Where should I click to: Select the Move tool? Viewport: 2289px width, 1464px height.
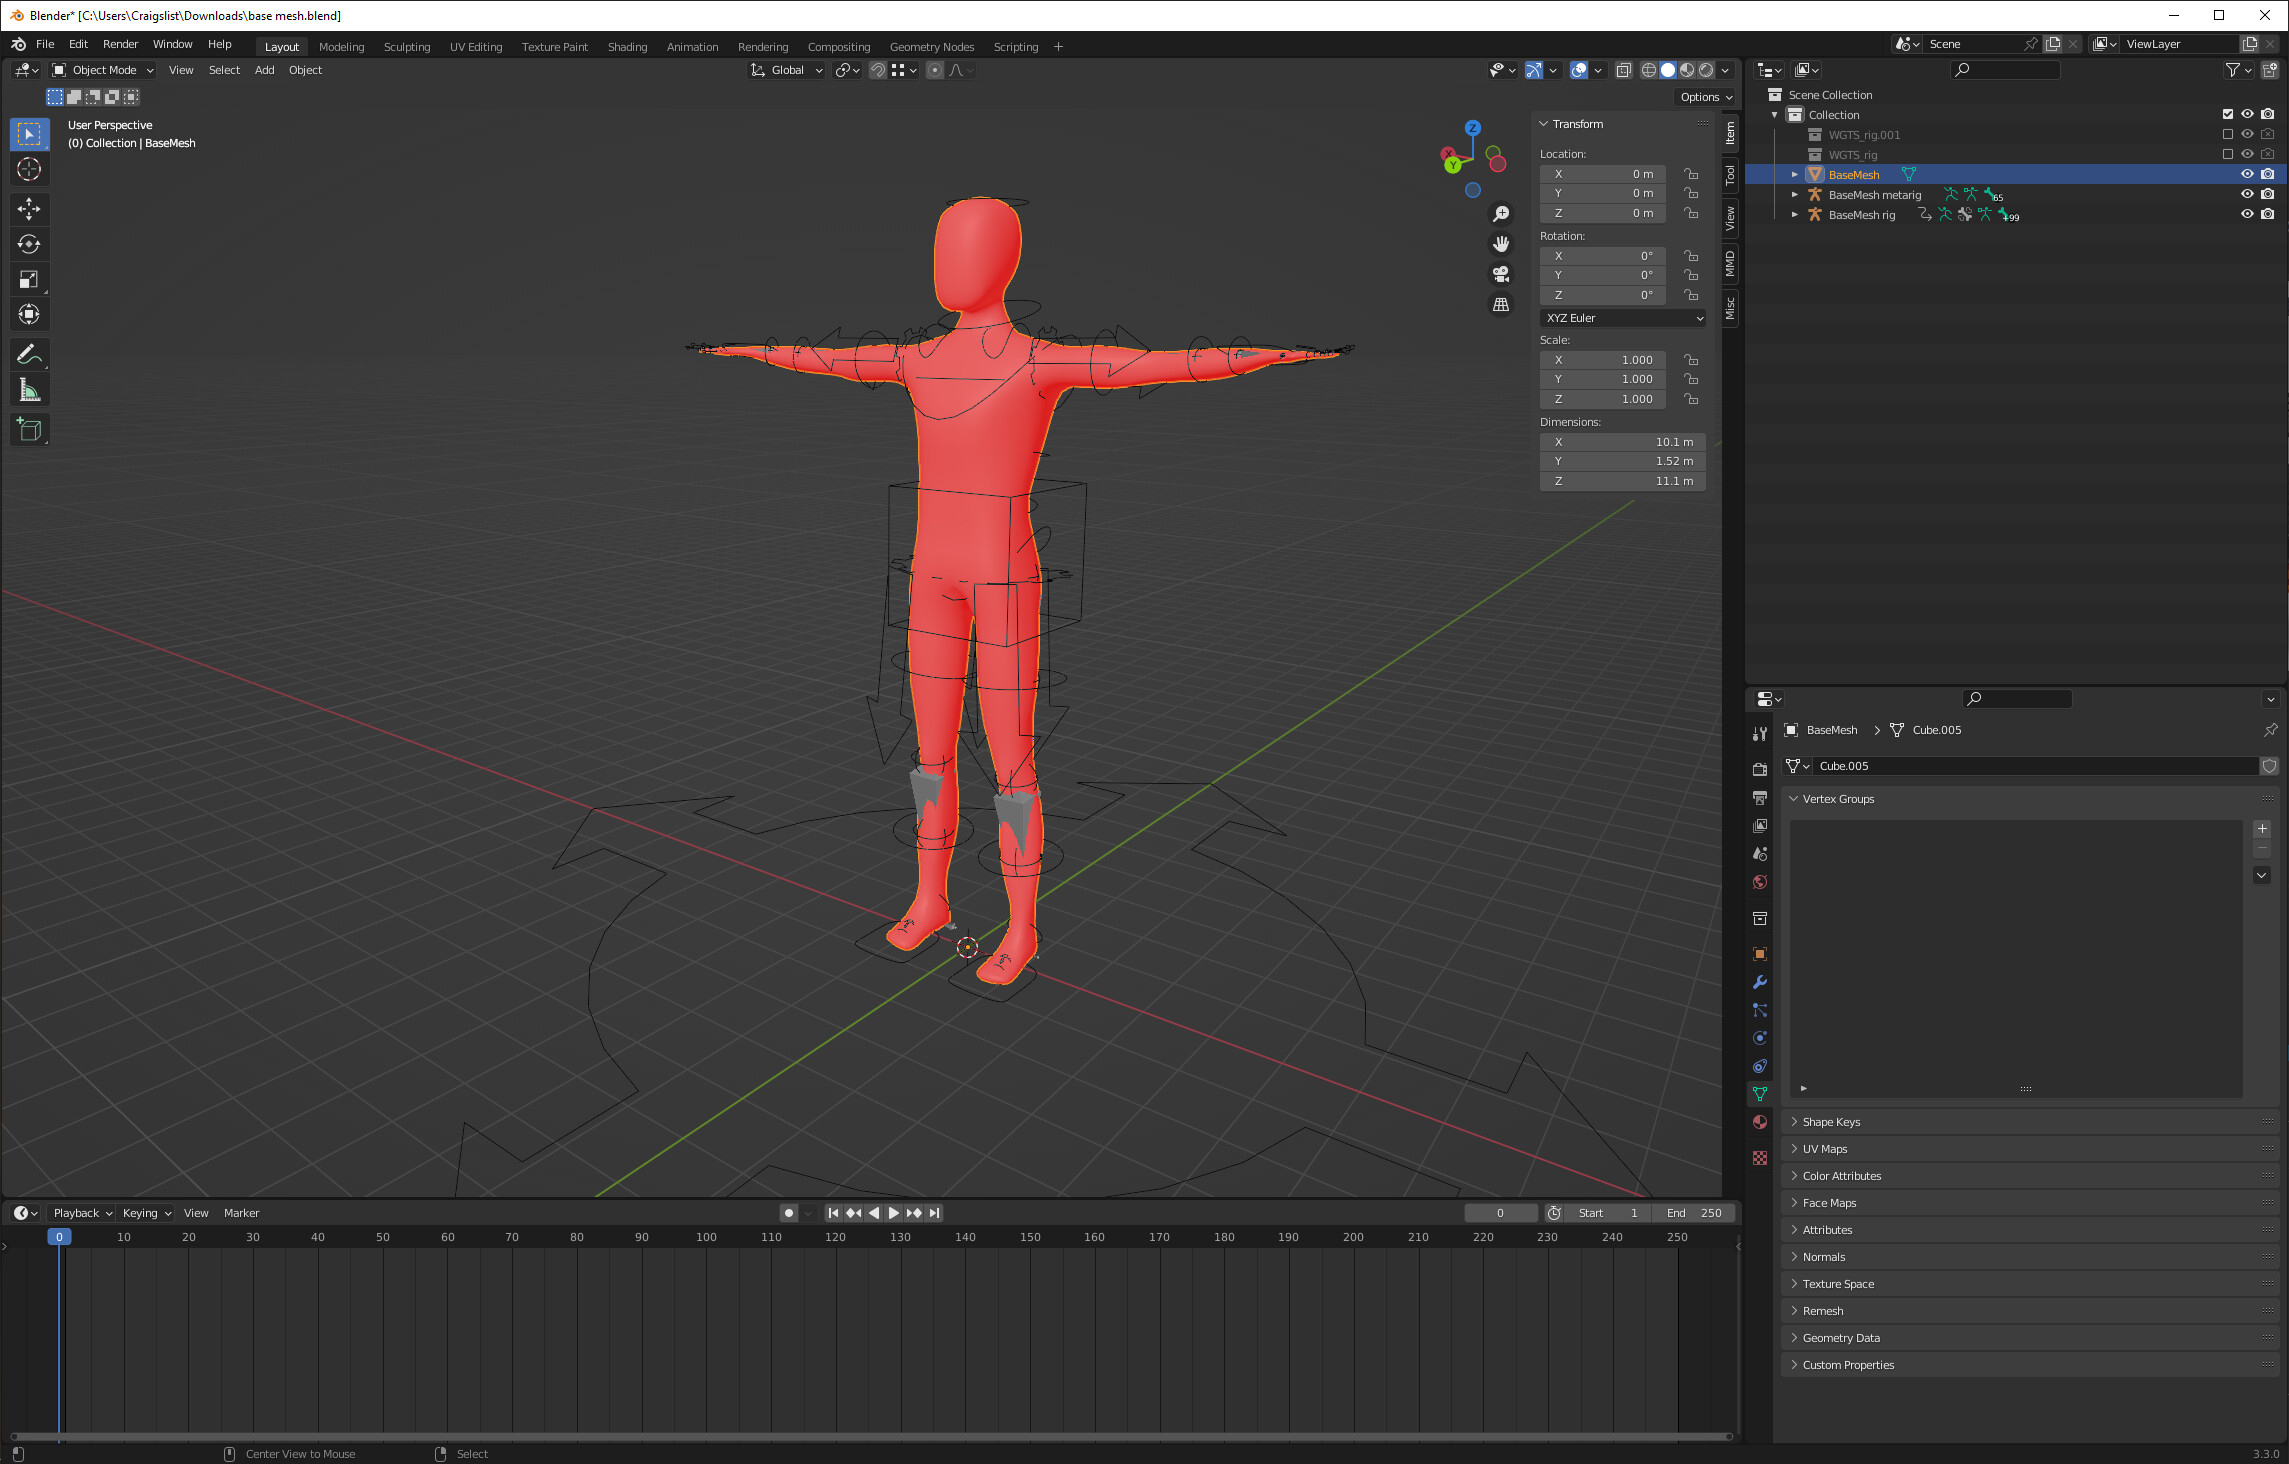pyautogui.click(x=29, y=208)
